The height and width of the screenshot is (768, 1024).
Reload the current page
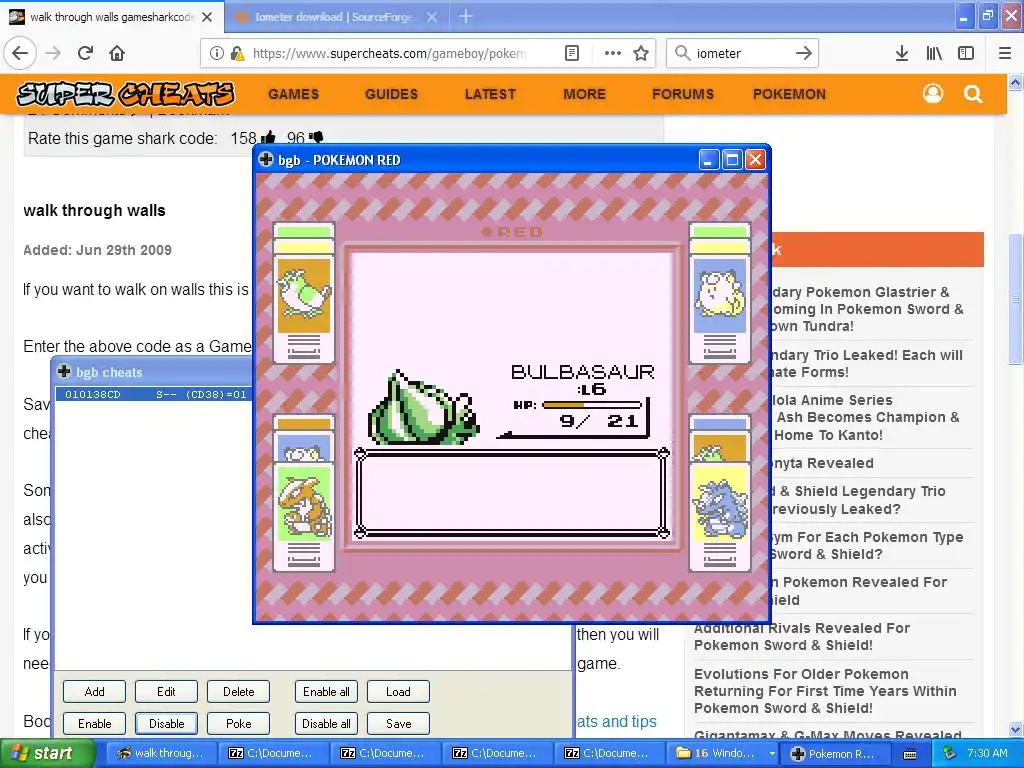(x=86, y=54)
